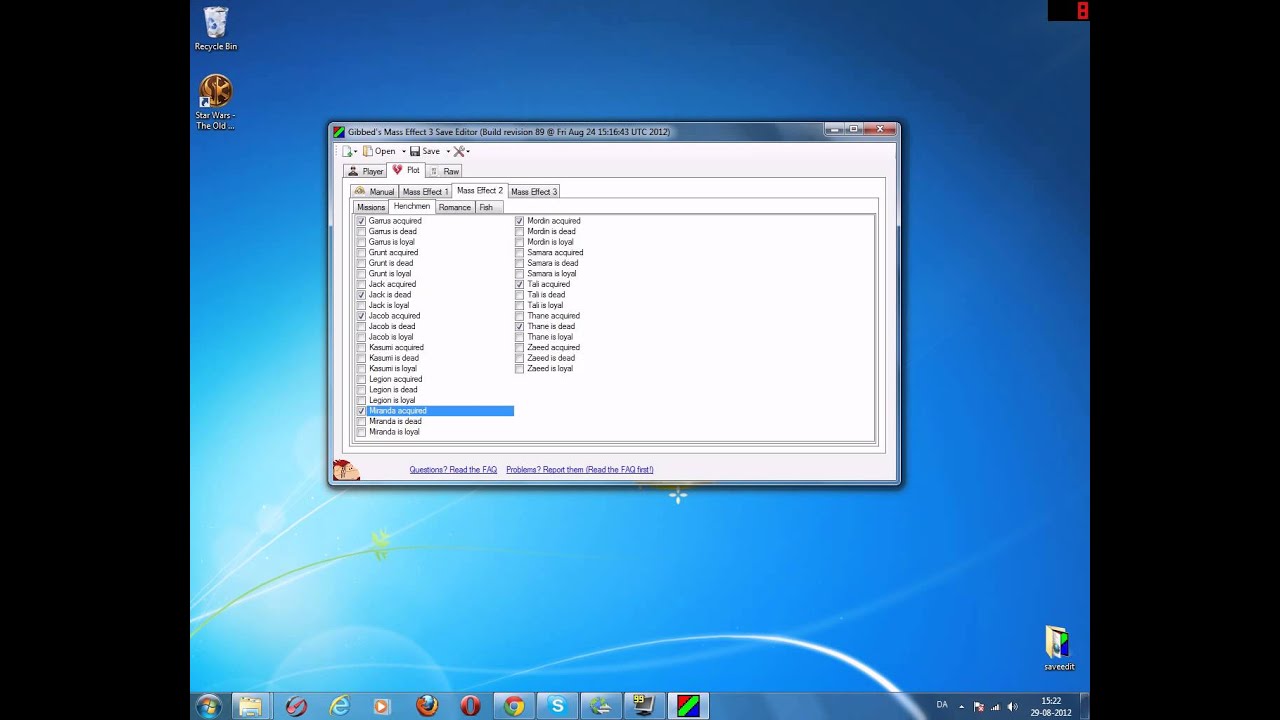
Task: Uncheck Jacob acquired checkbox
Action: (361, 316)
